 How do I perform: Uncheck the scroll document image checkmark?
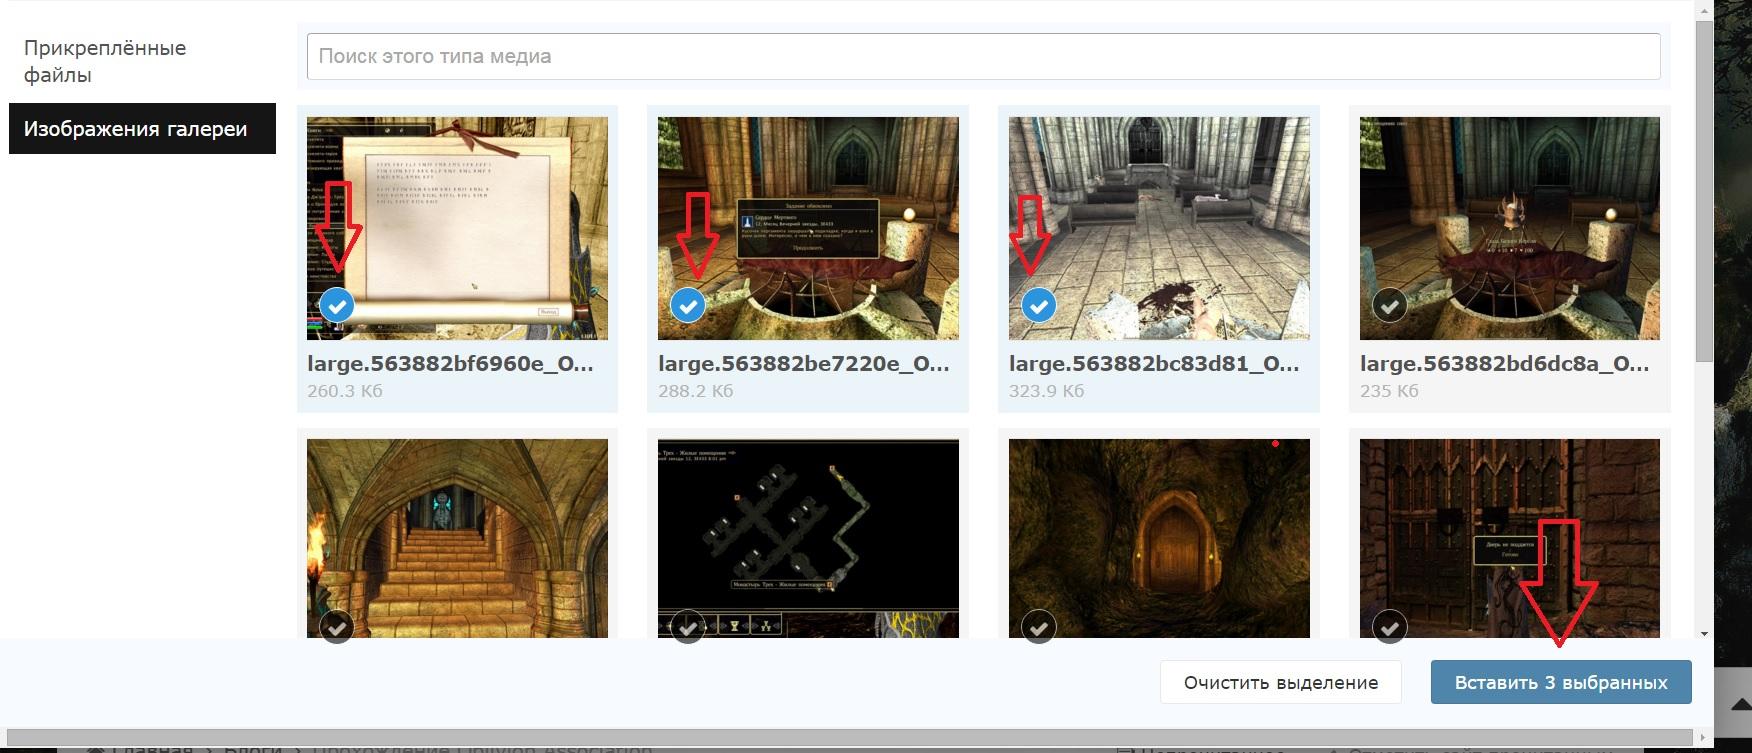(337, 305)
